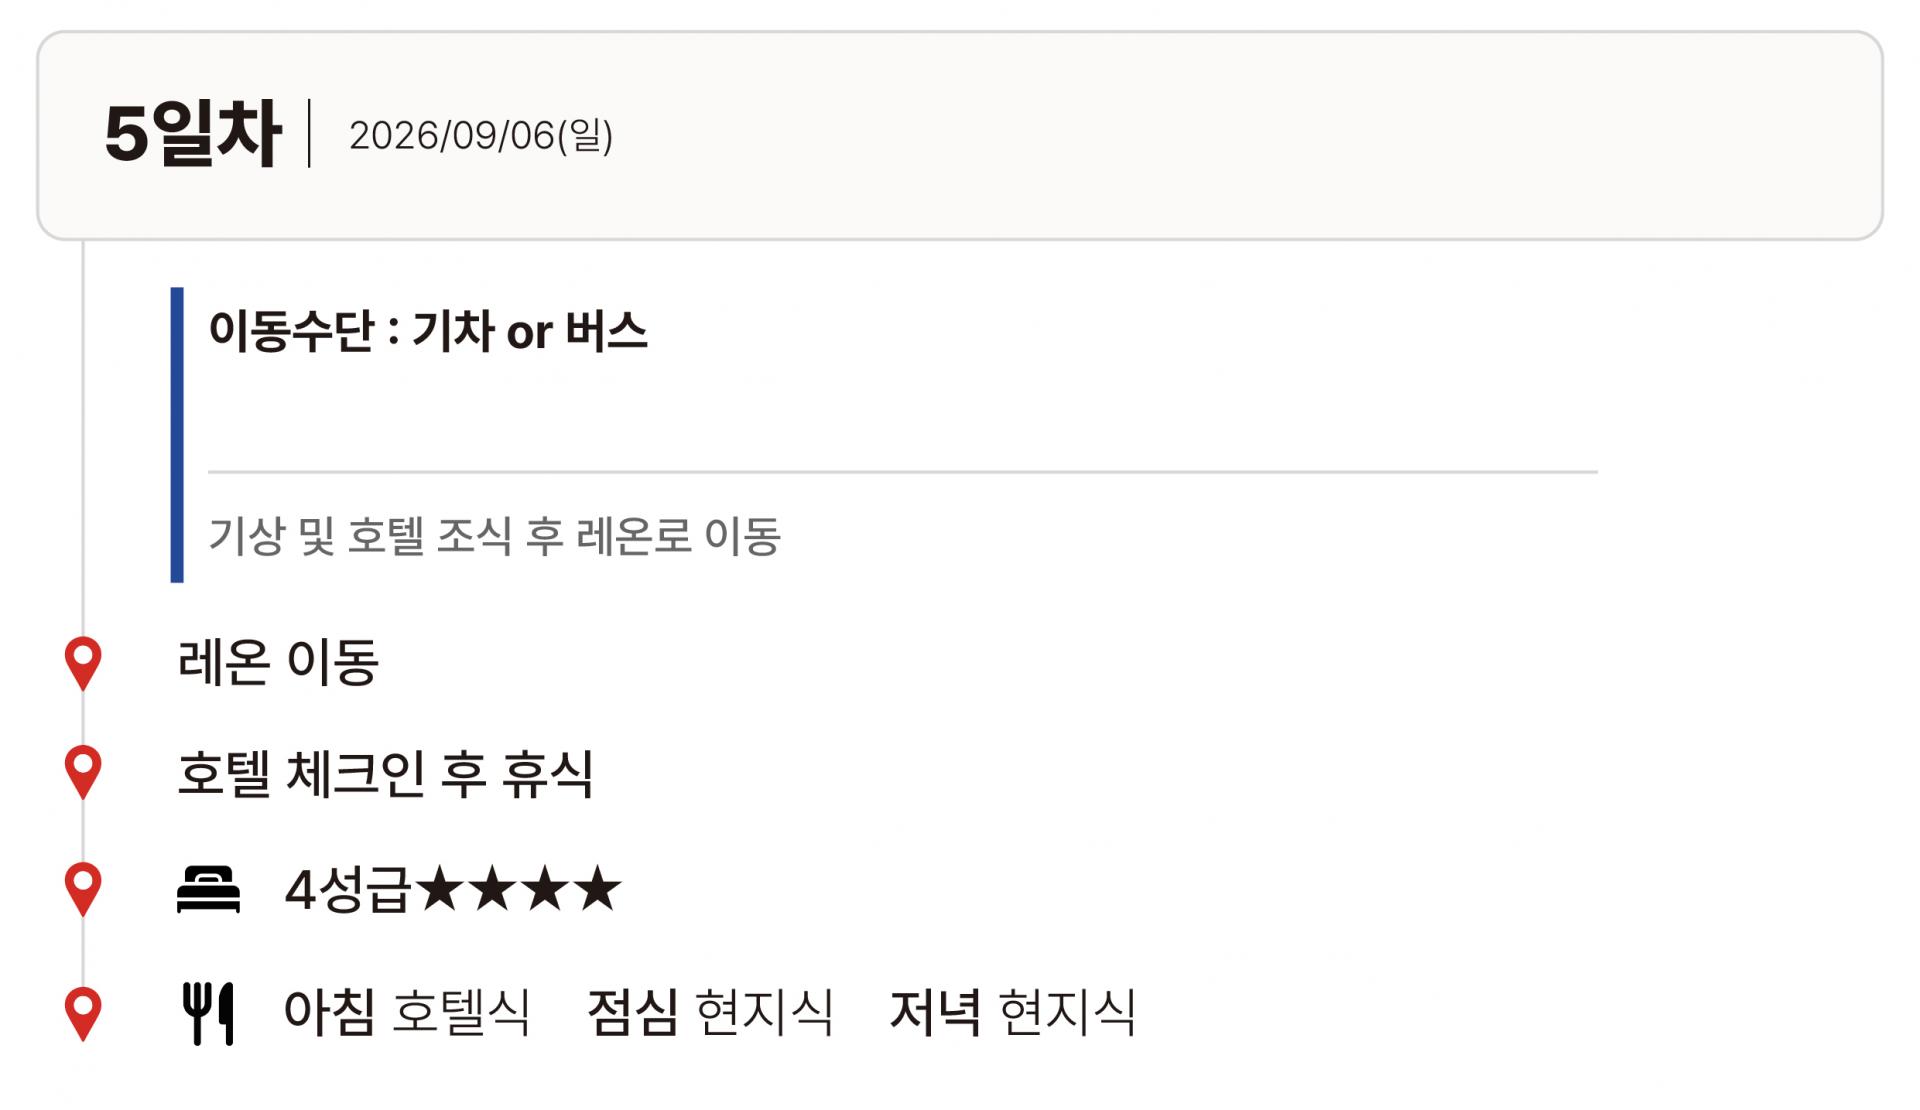The image size is (1920, 1110).
Task: Click the red pin beside 레온 이동
Action: point(83,661)
